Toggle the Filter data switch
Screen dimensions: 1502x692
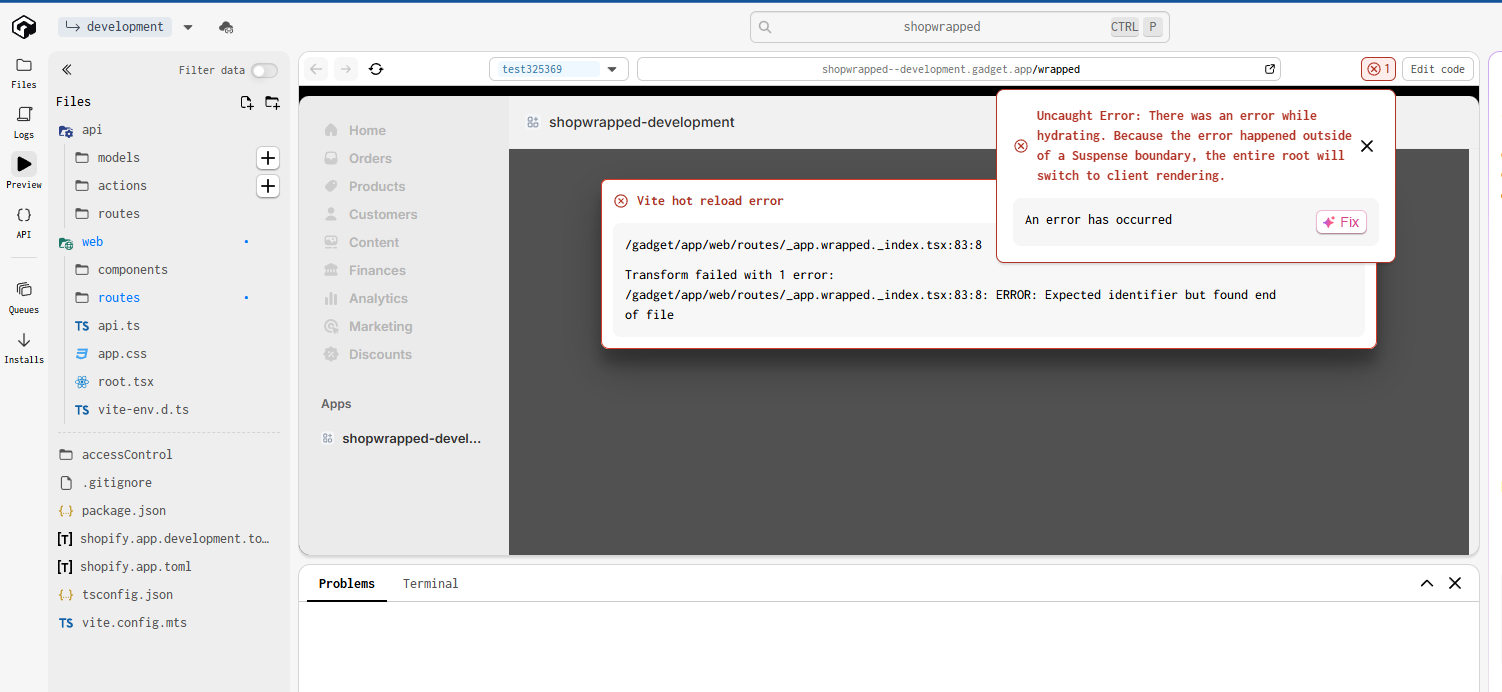pos(264,70)
